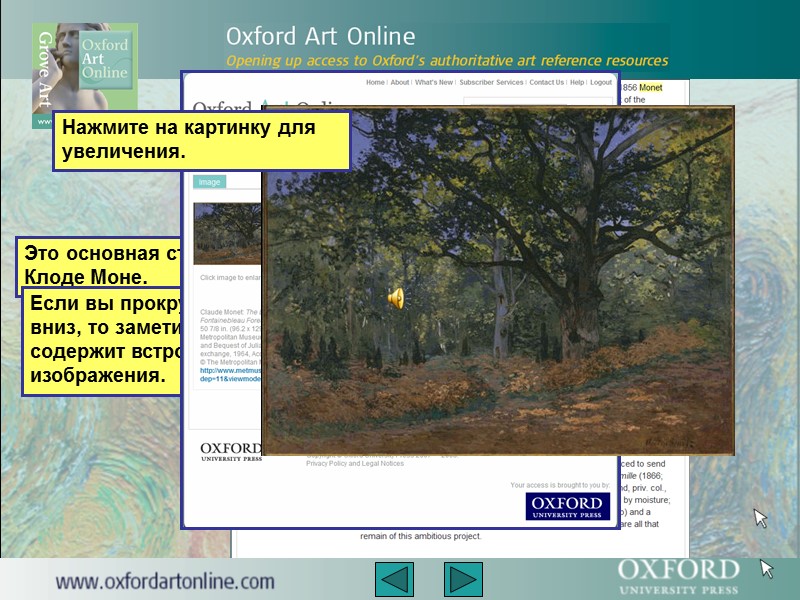The width and height of the screenshot is (800, 600).
Task: Click the Oxford Art Online heading title
Action: [x=320, y=37]
